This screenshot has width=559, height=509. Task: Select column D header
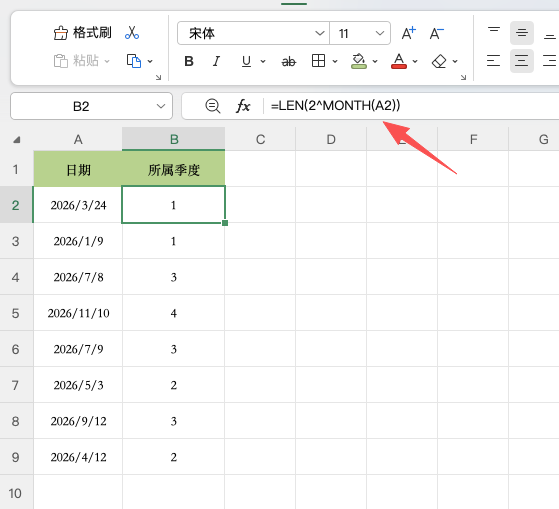(x=331, y=139)
